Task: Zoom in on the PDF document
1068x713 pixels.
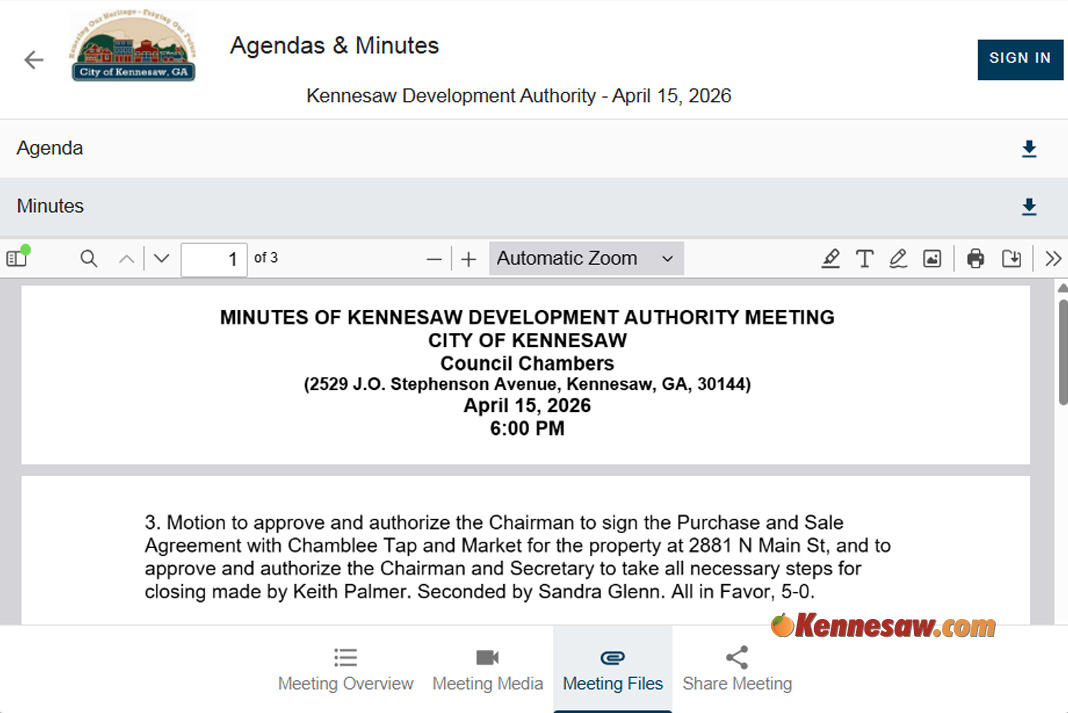Action: pyautogui.click(x=468, y=259)
